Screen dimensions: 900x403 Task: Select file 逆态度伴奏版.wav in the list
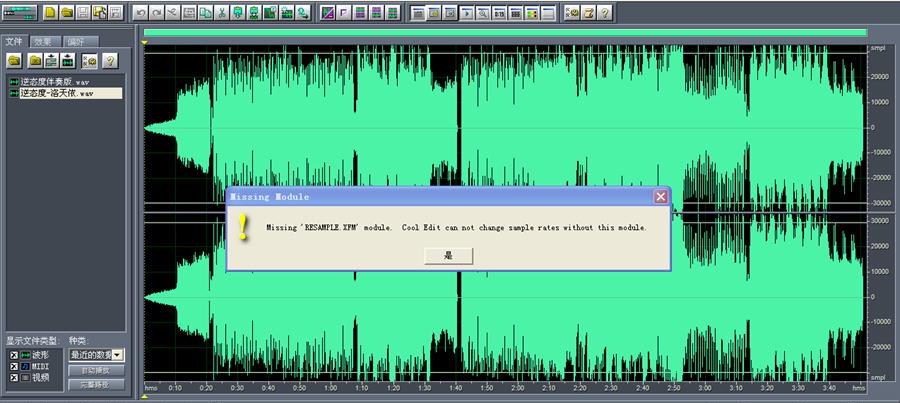click(x=55, y=82)
